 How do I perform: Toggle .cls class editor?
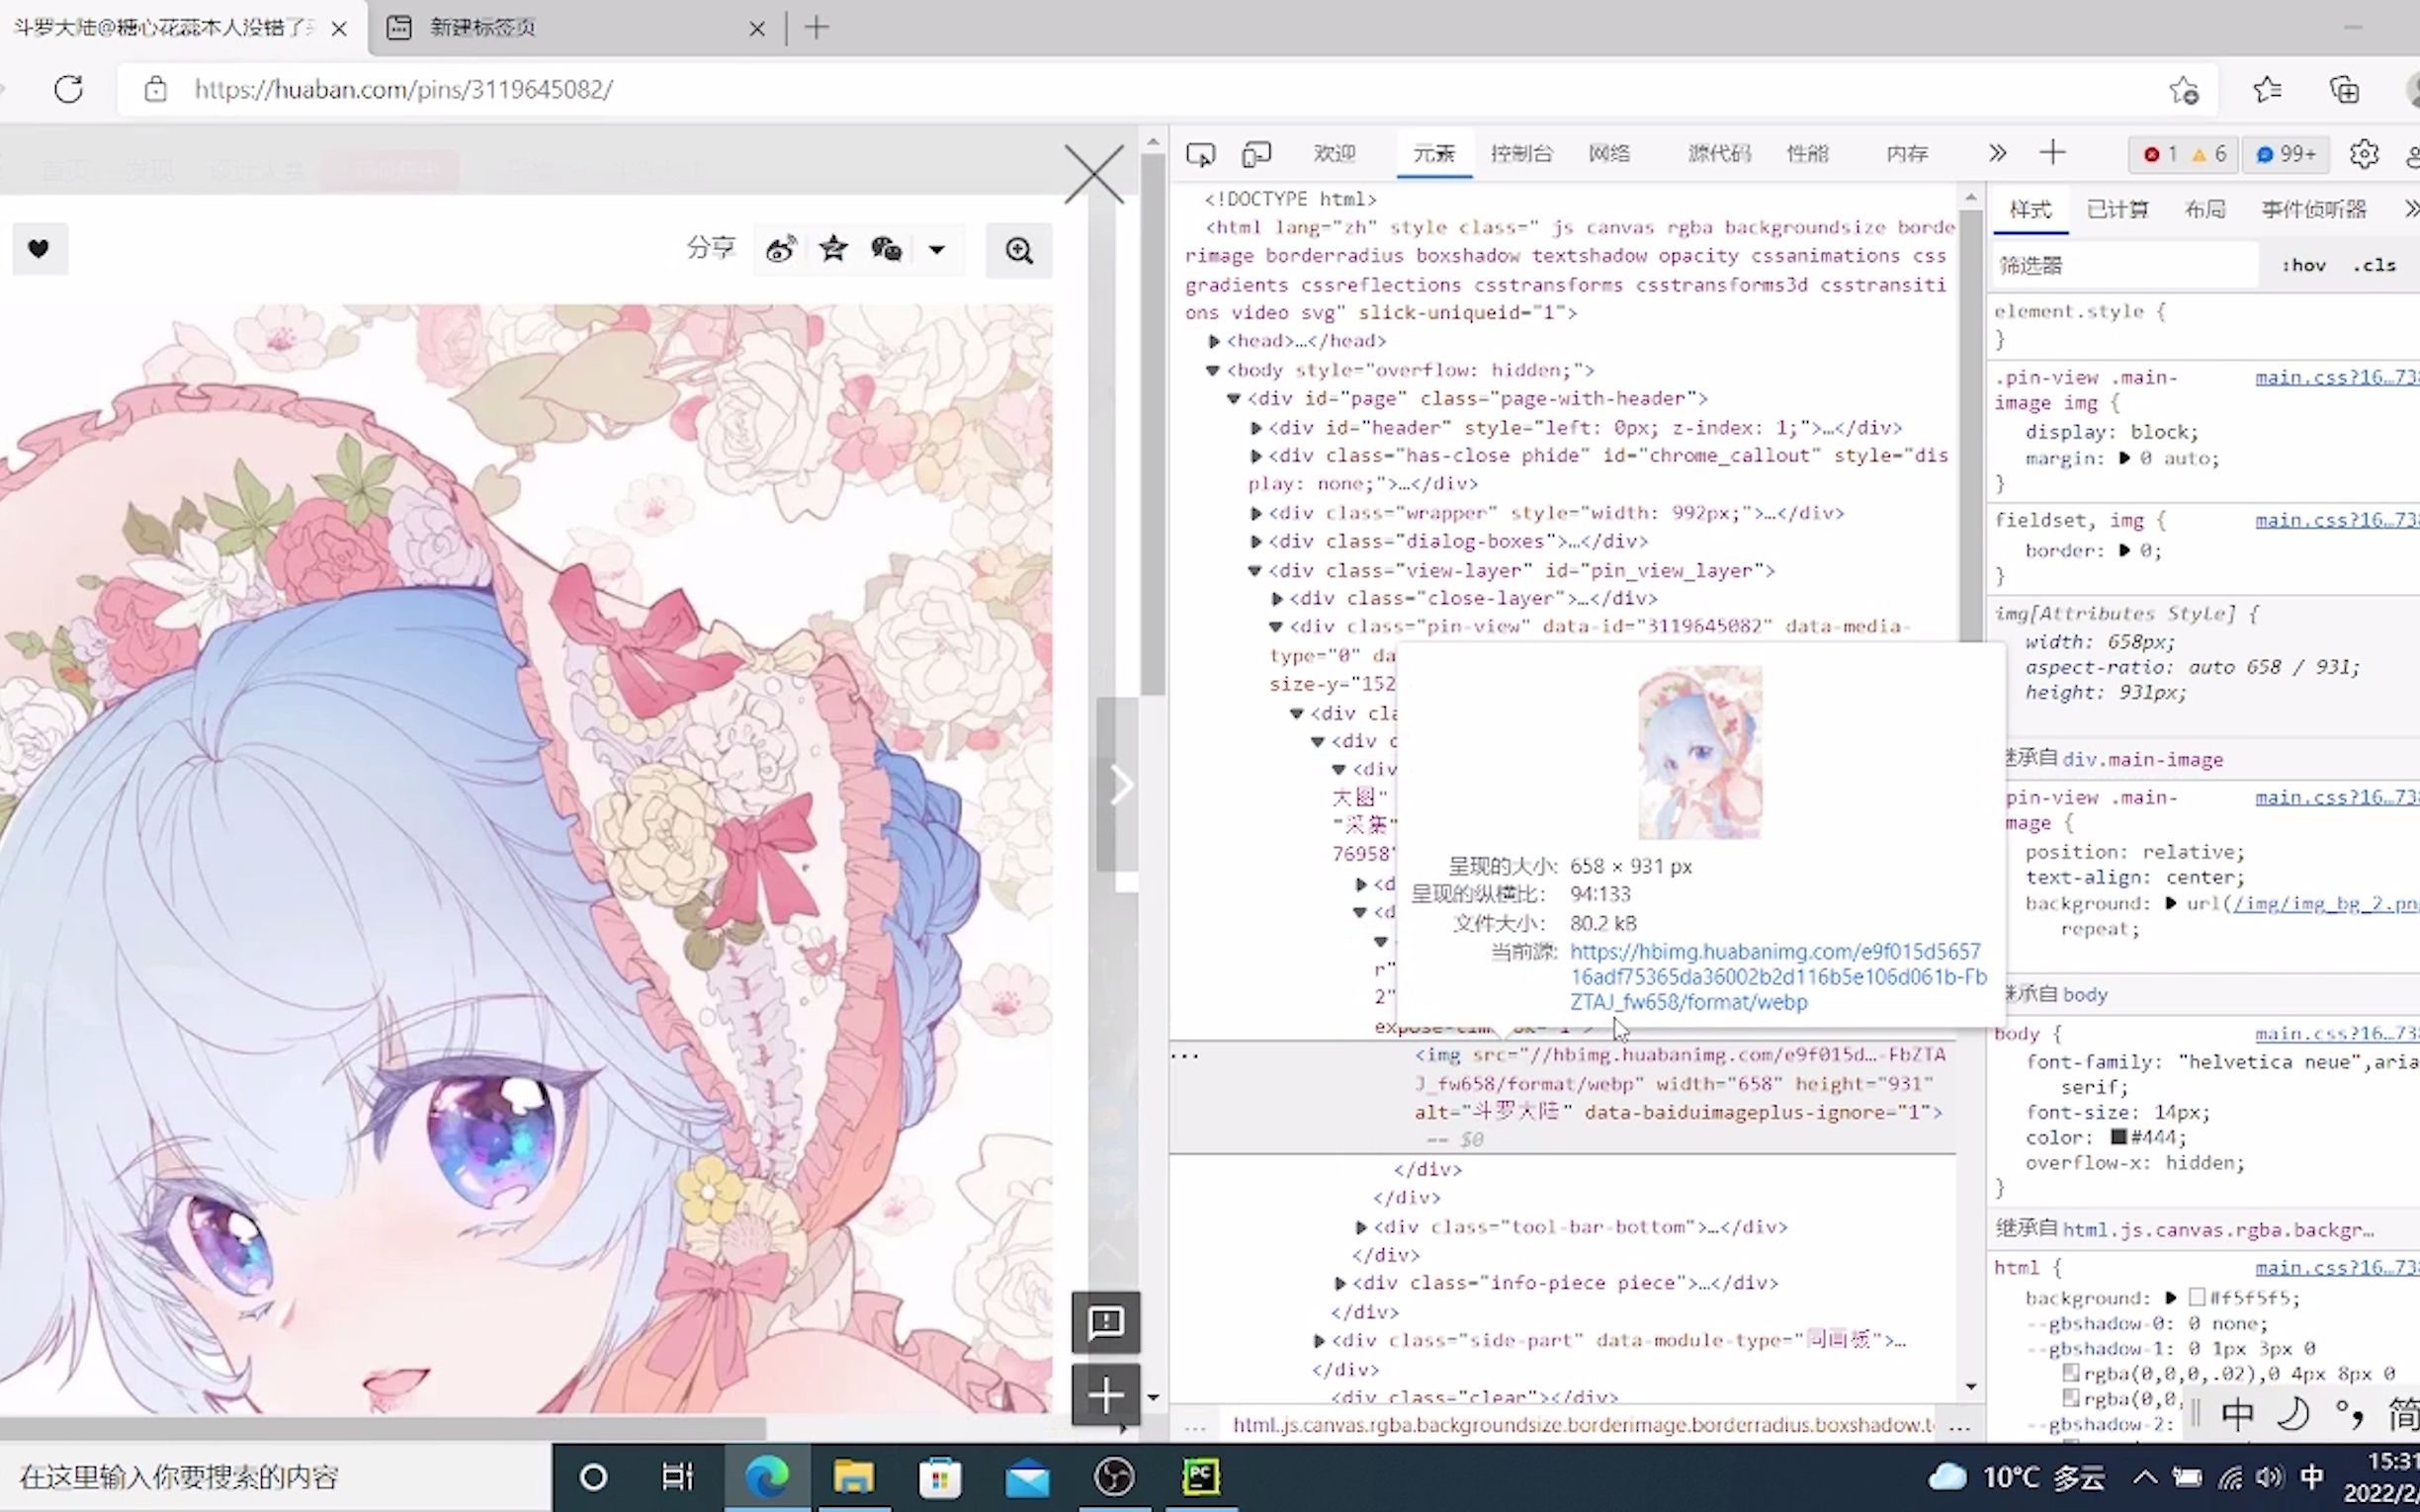pos(2375,265)
